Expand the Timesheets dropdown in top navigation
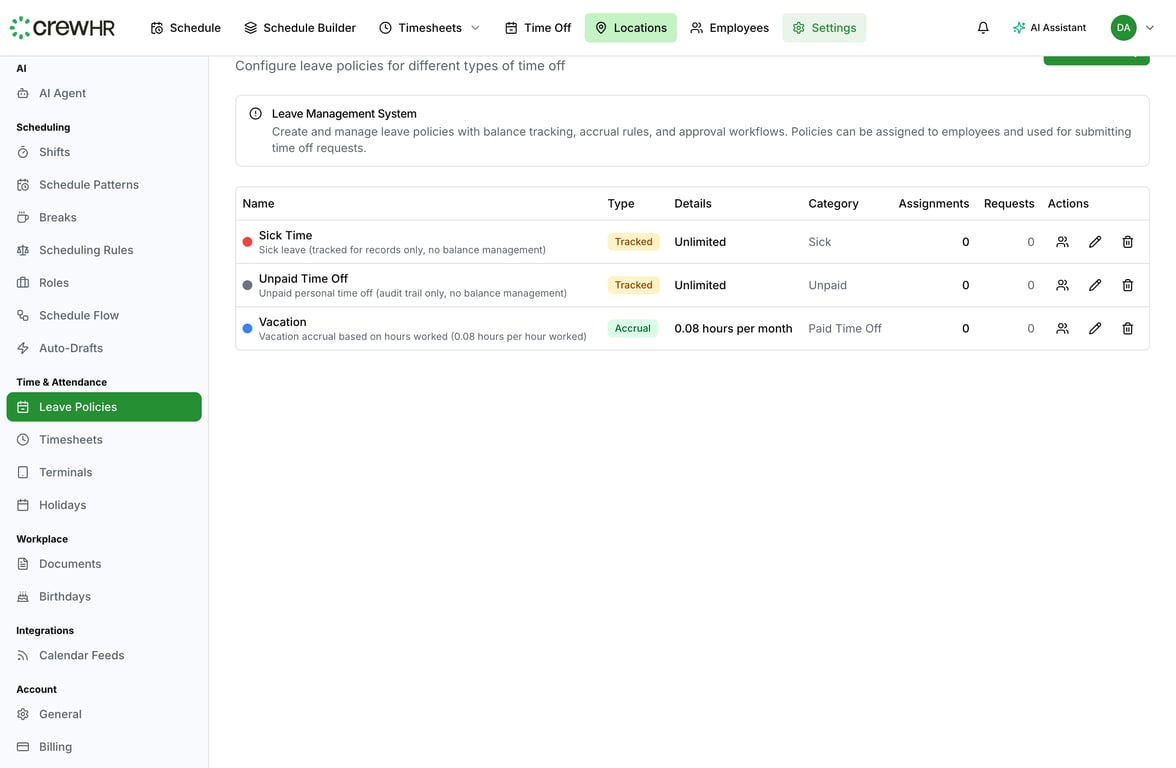The height and width of the screenshot is (768, 1176). click(430, 28)
